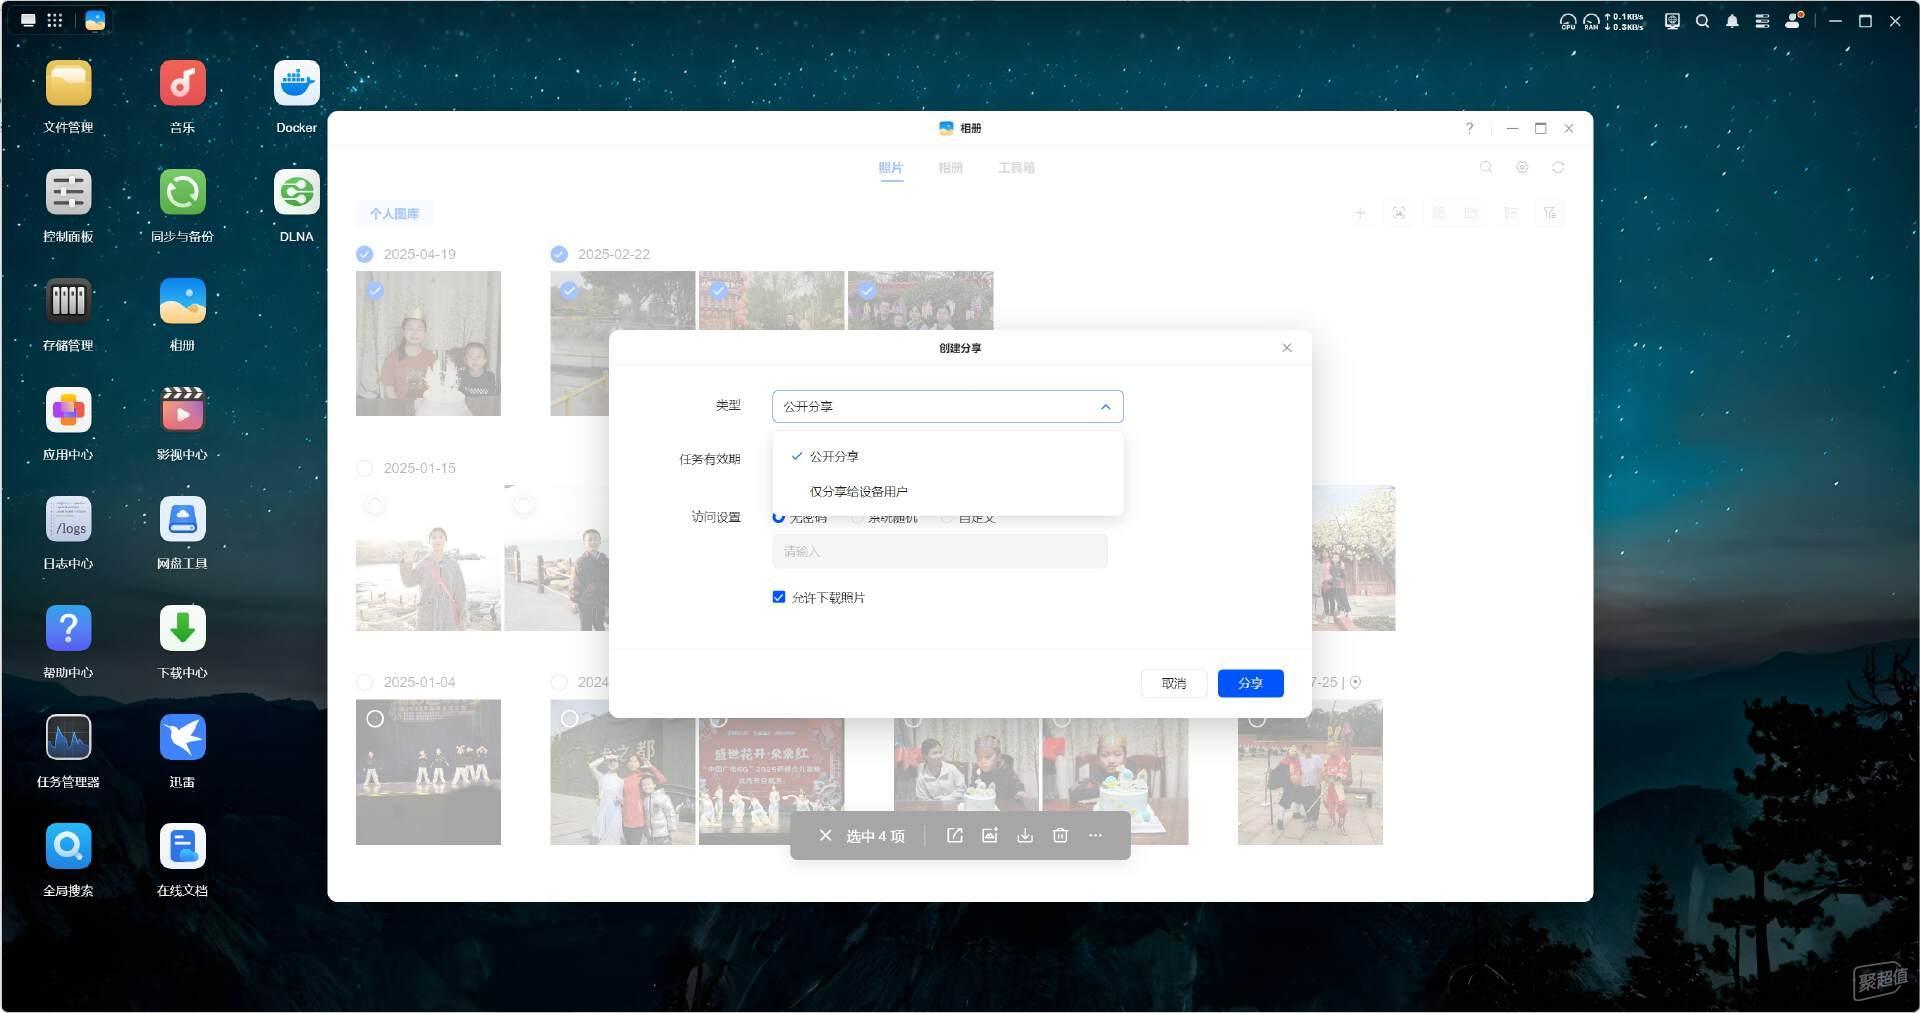Click search icon in album window
Screen dimensions: 1920x1013
point(1486,167)
